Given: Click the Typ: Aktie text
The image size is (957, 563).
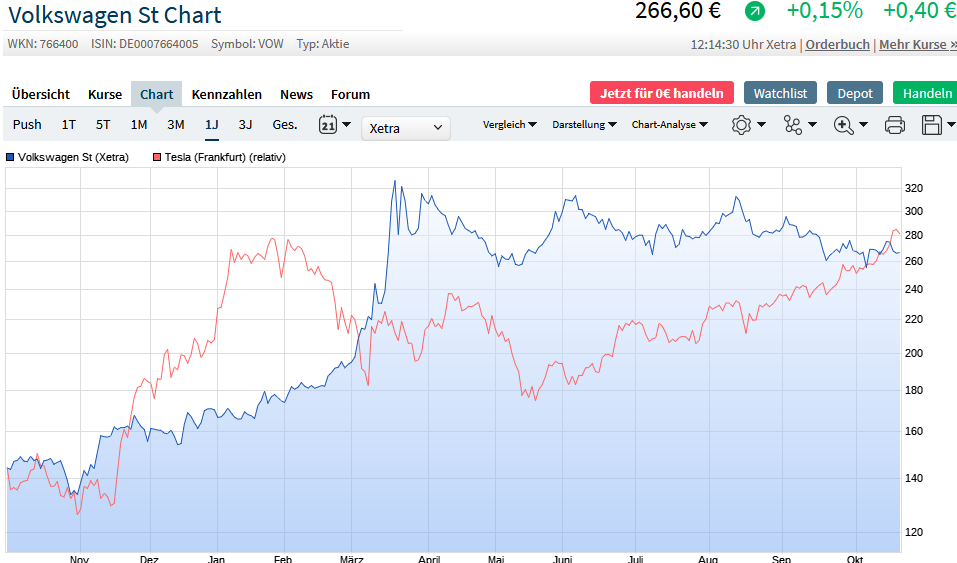Looking at the screenshot, I should click(x=323, y=44).
